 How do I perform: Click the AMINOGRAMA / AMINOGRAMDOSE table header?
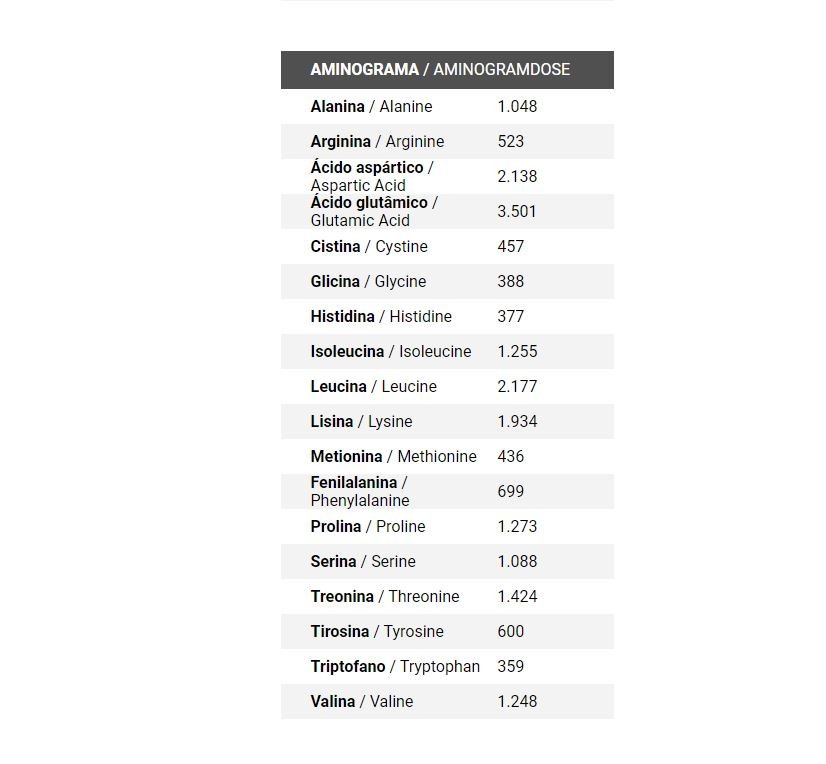pos(440,70)
